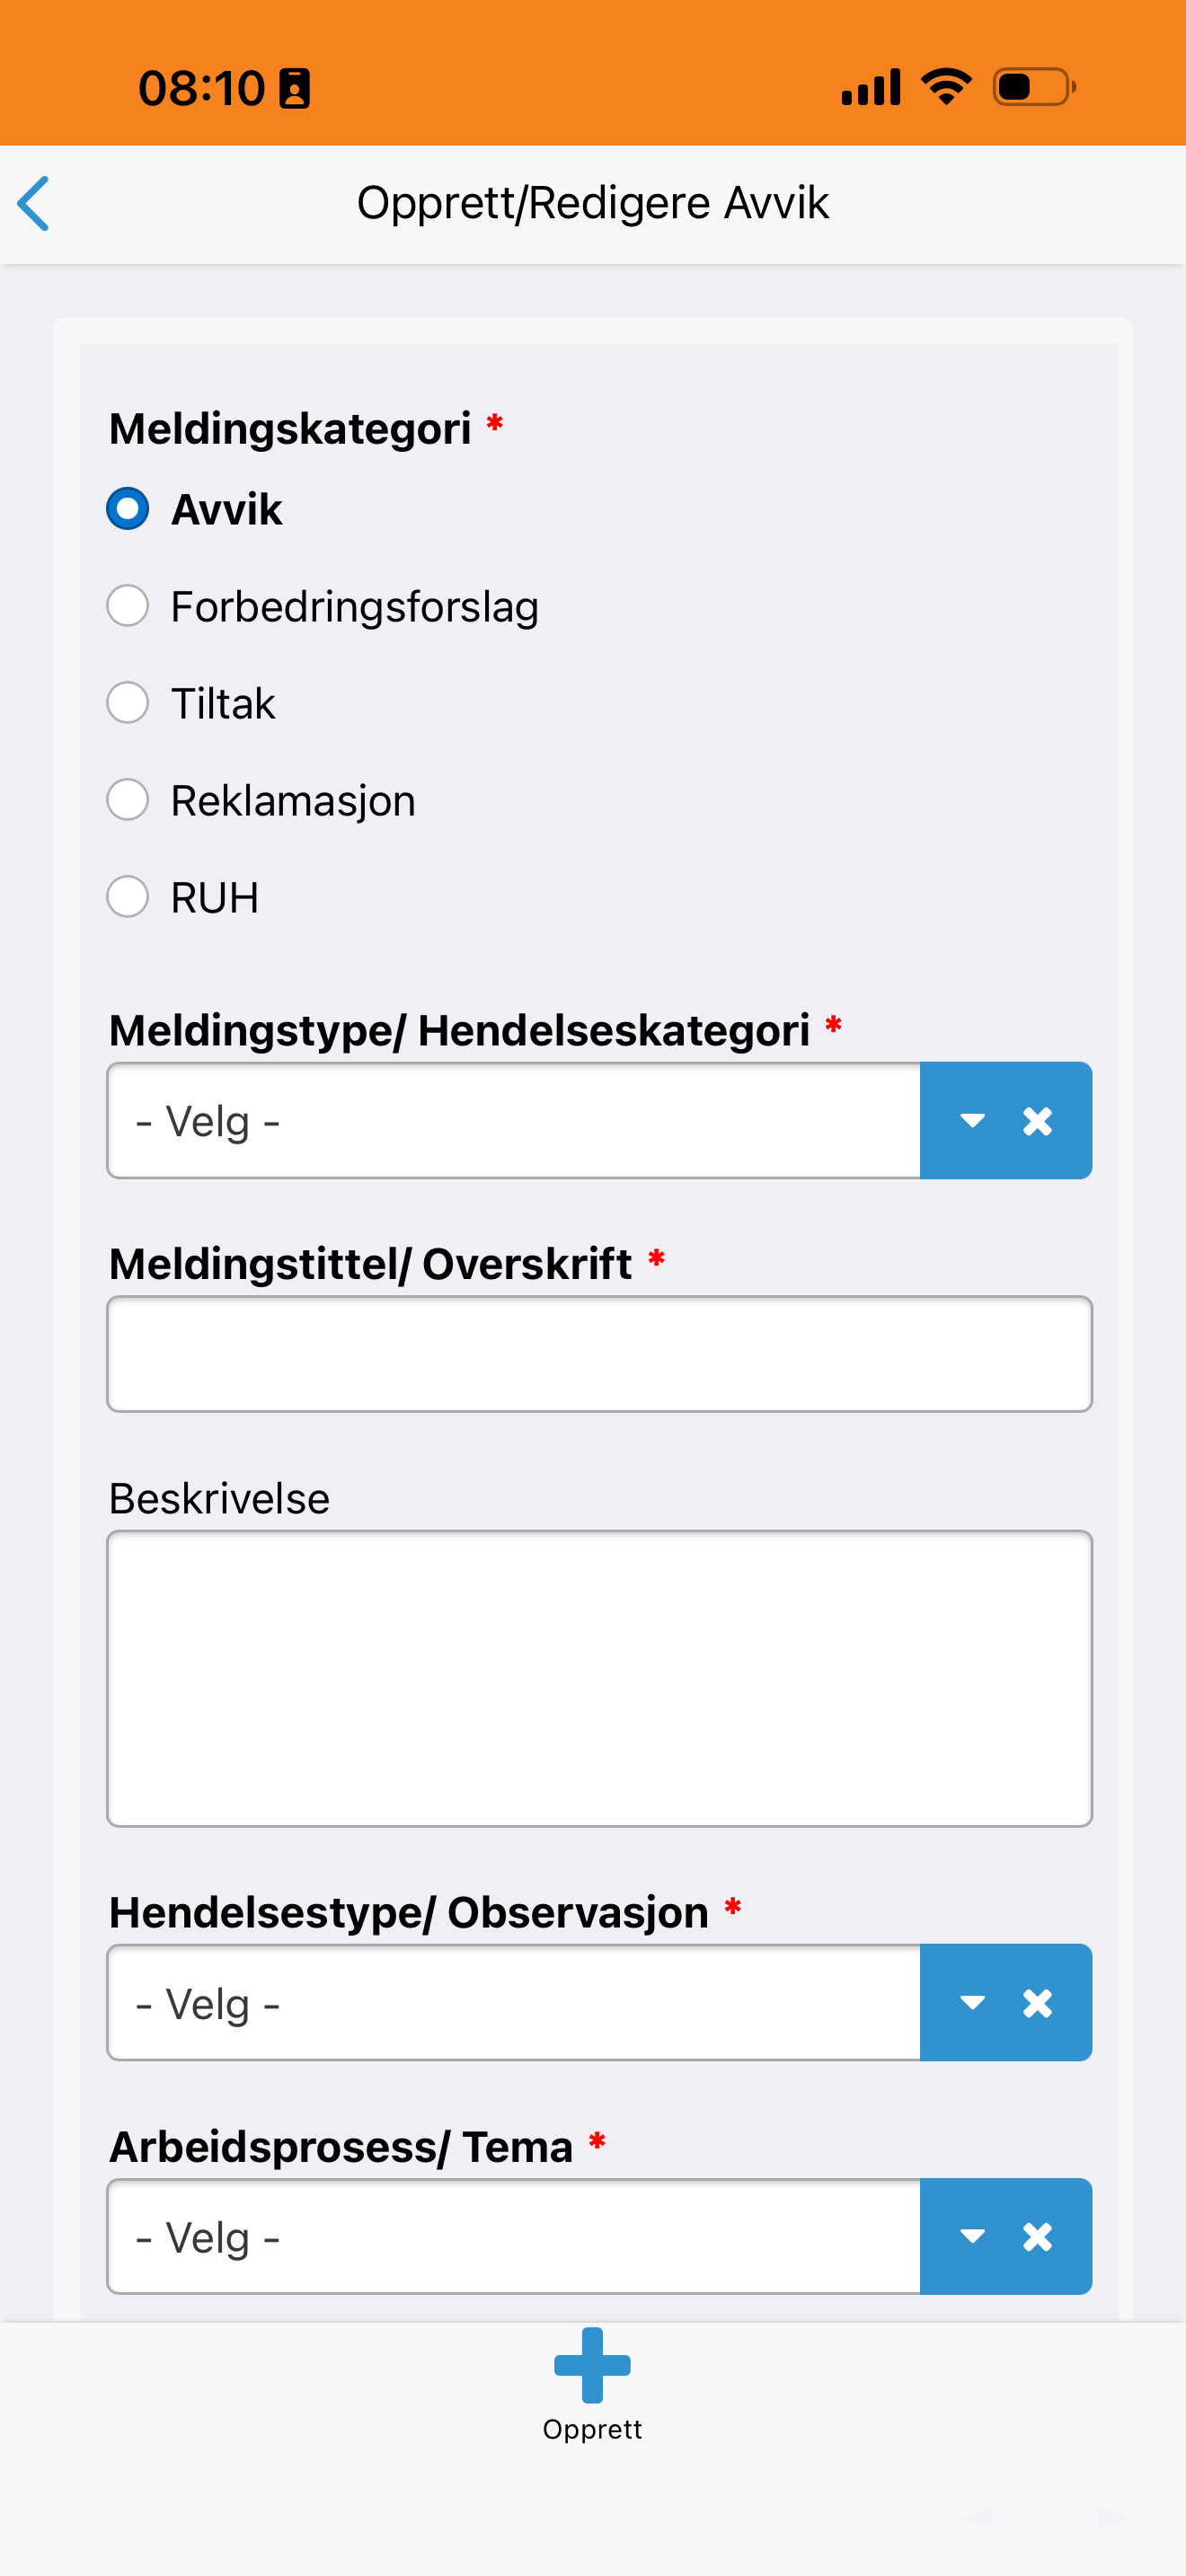Screen dimensions: 1186x2576
Task: Pick the Reklamasjon radio option
Action: point(128,800)
